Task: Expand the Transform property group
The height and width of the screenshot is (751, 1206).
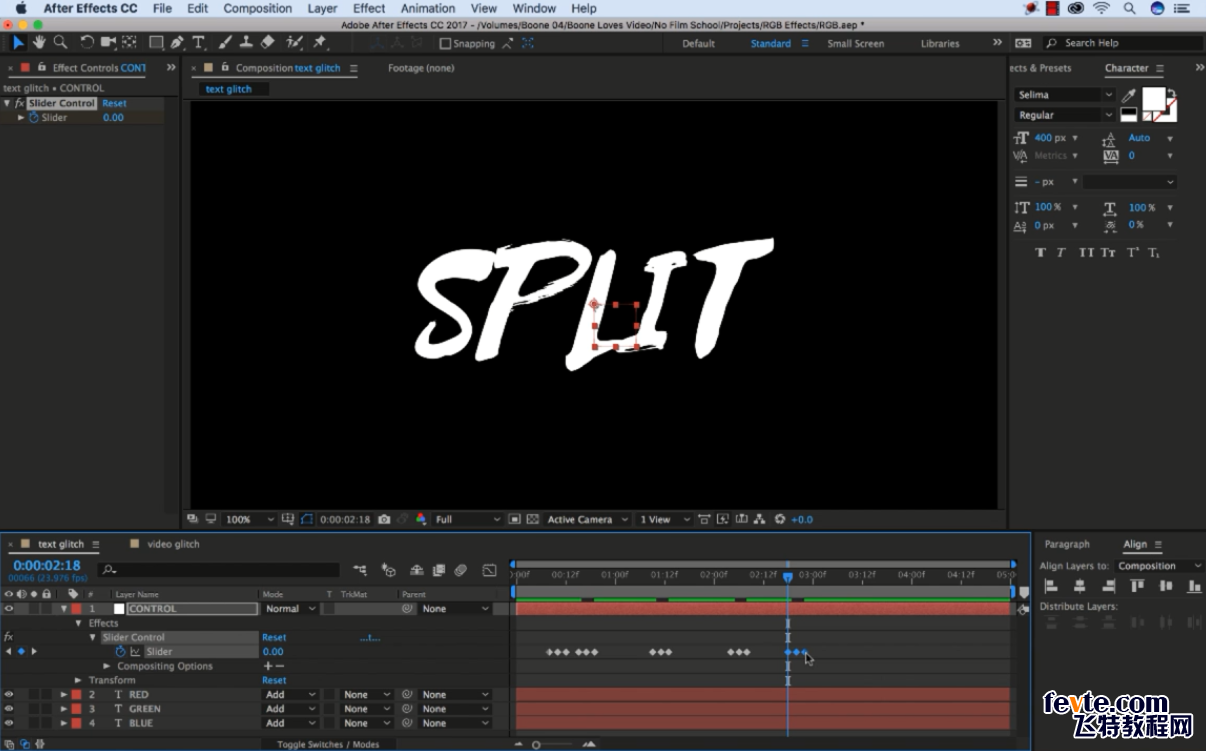Action: pyautogui.click(x=78, y=680)
